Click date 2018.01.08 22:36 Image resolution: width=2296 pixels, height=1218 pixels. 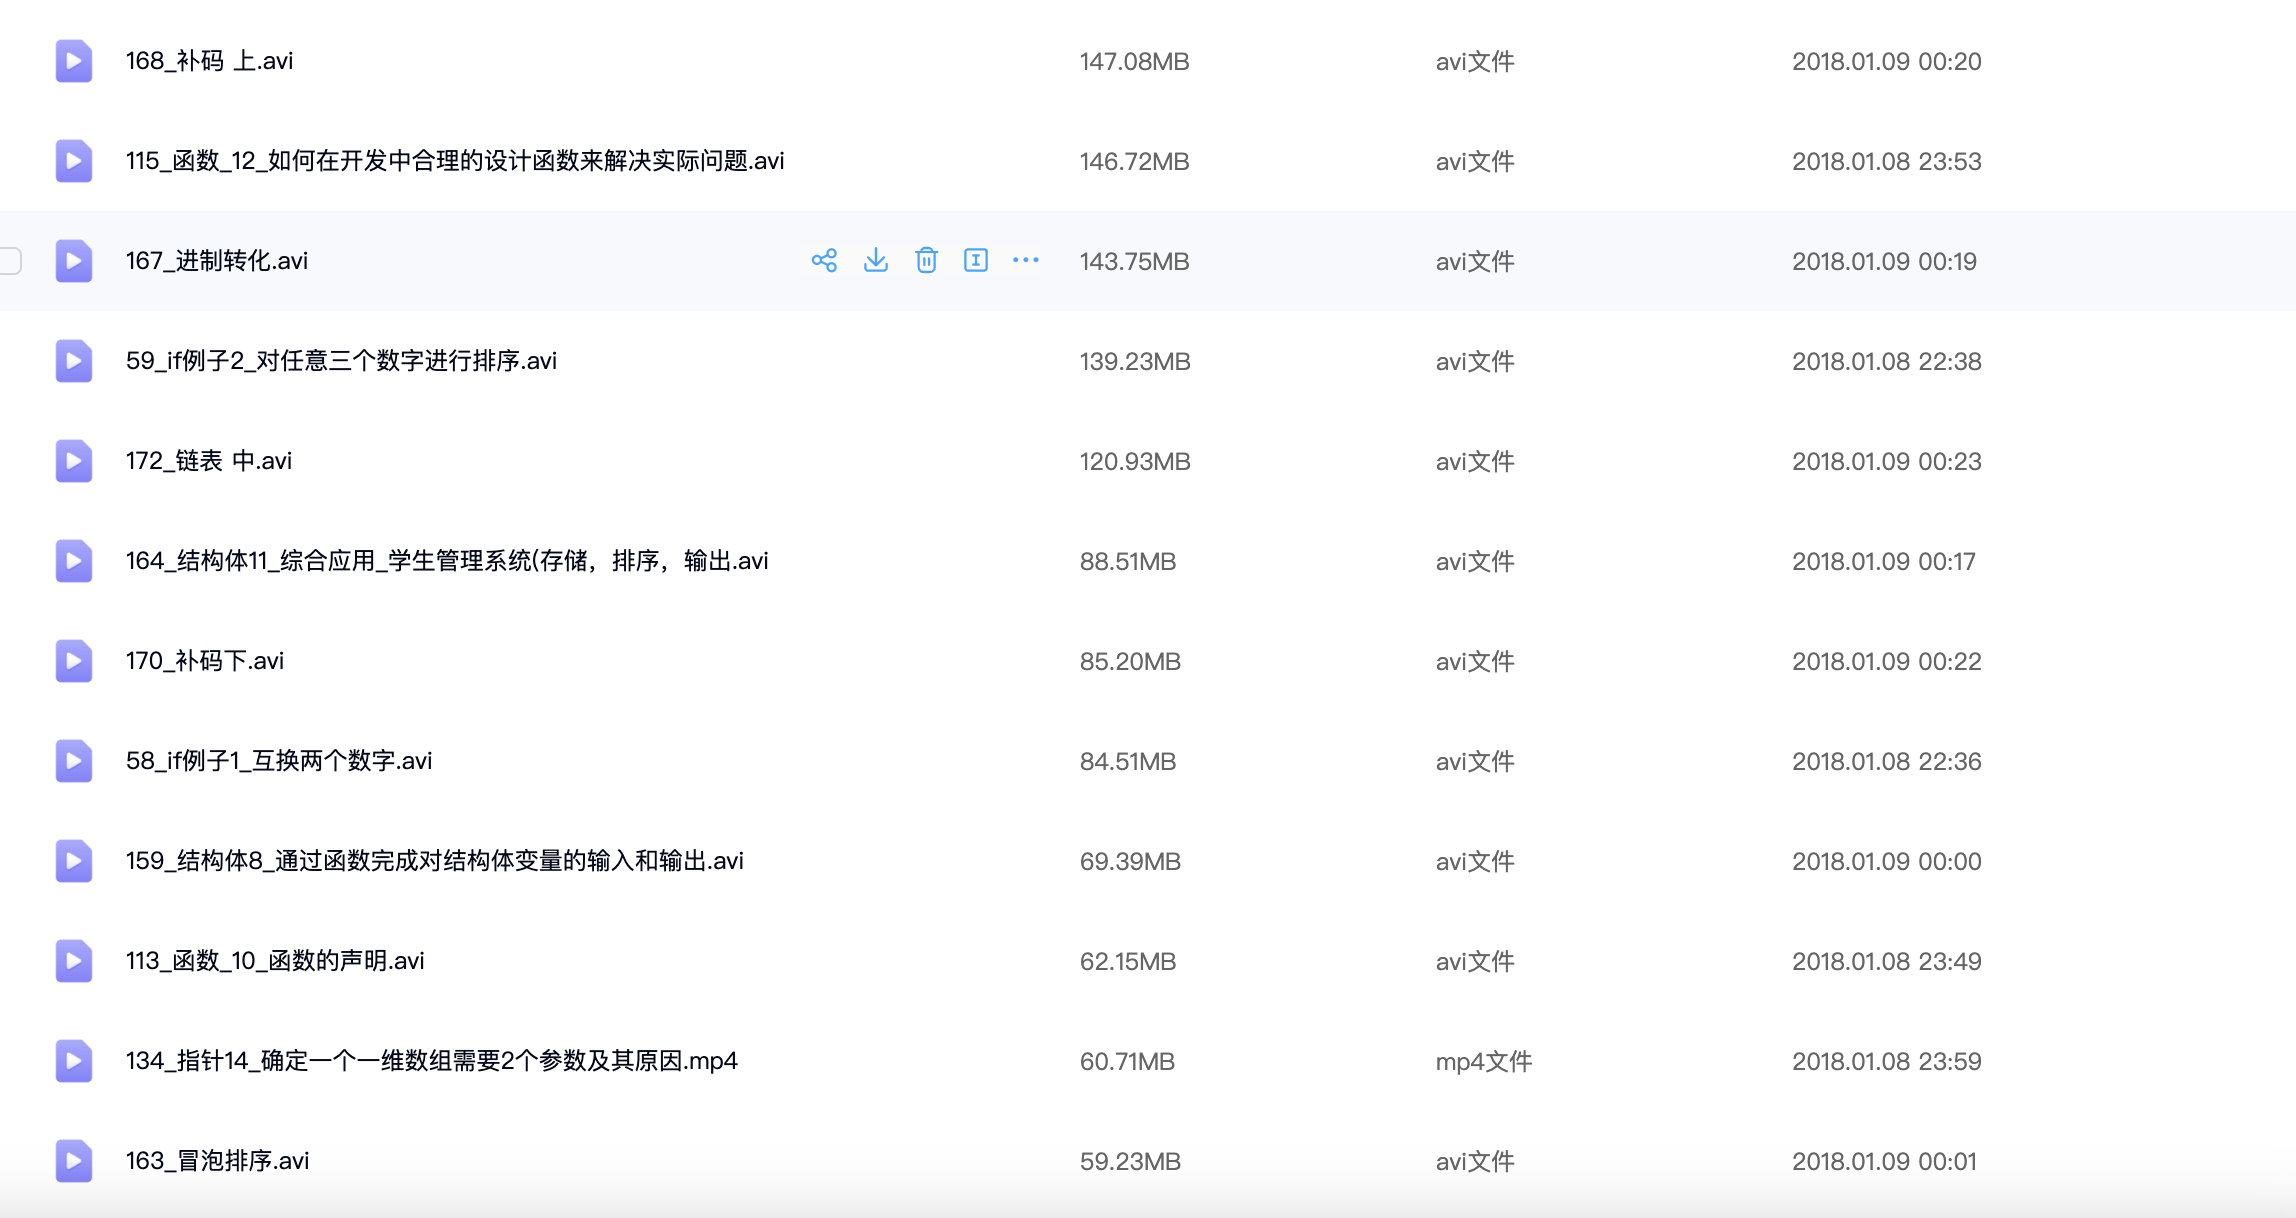coord(1886,762)
